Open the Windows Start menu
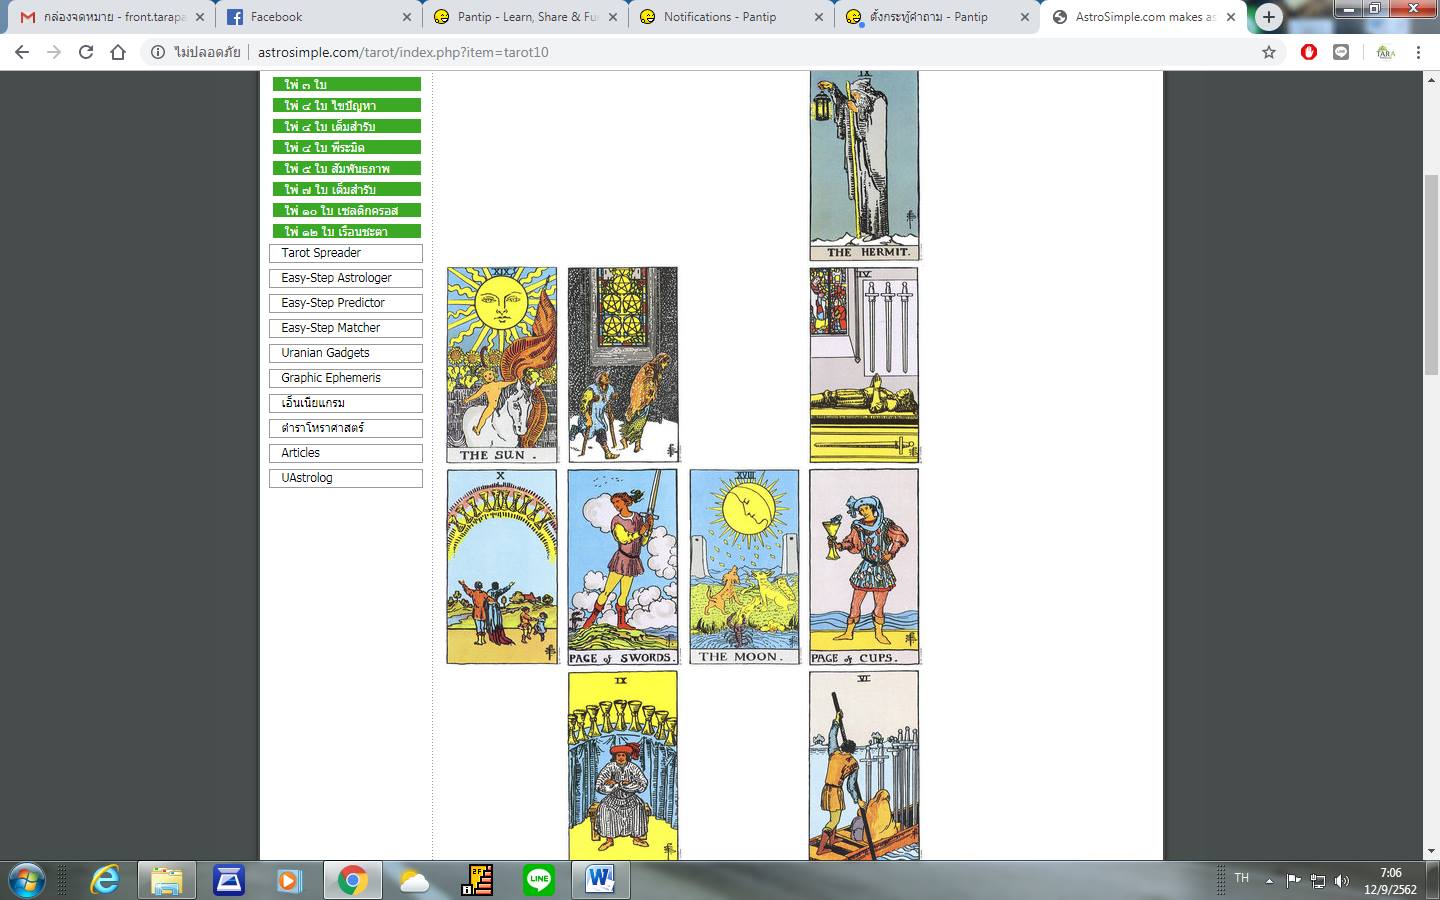 26,880
